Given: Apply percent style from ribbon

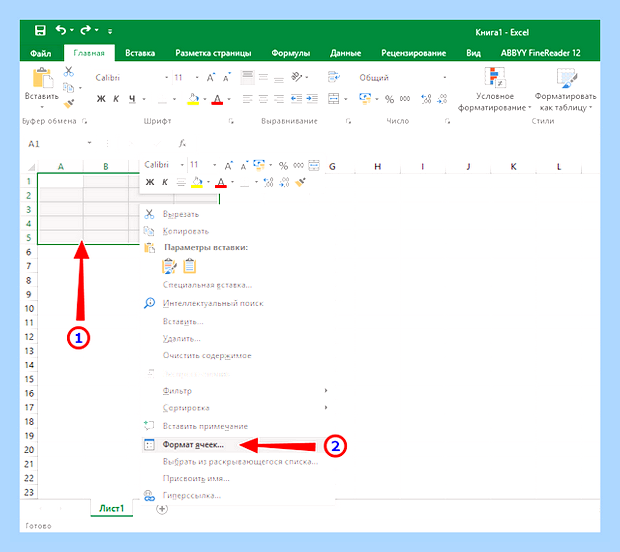Looking at the screenshot, I should point(389,99).
